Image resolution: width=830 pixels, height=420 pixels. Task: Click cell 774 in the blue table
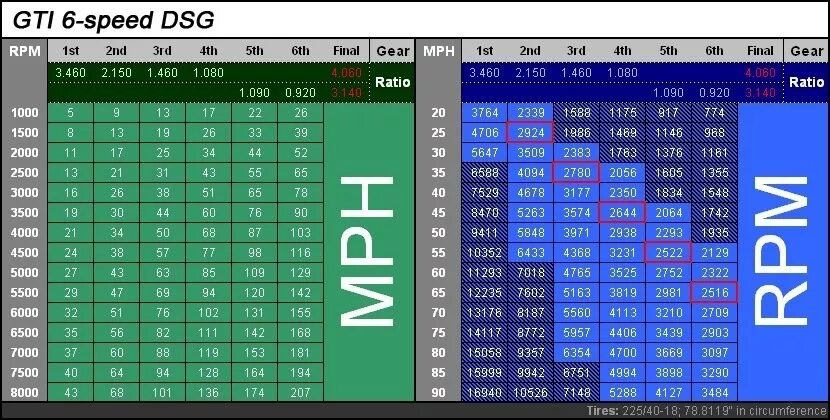tap(715, 113)
